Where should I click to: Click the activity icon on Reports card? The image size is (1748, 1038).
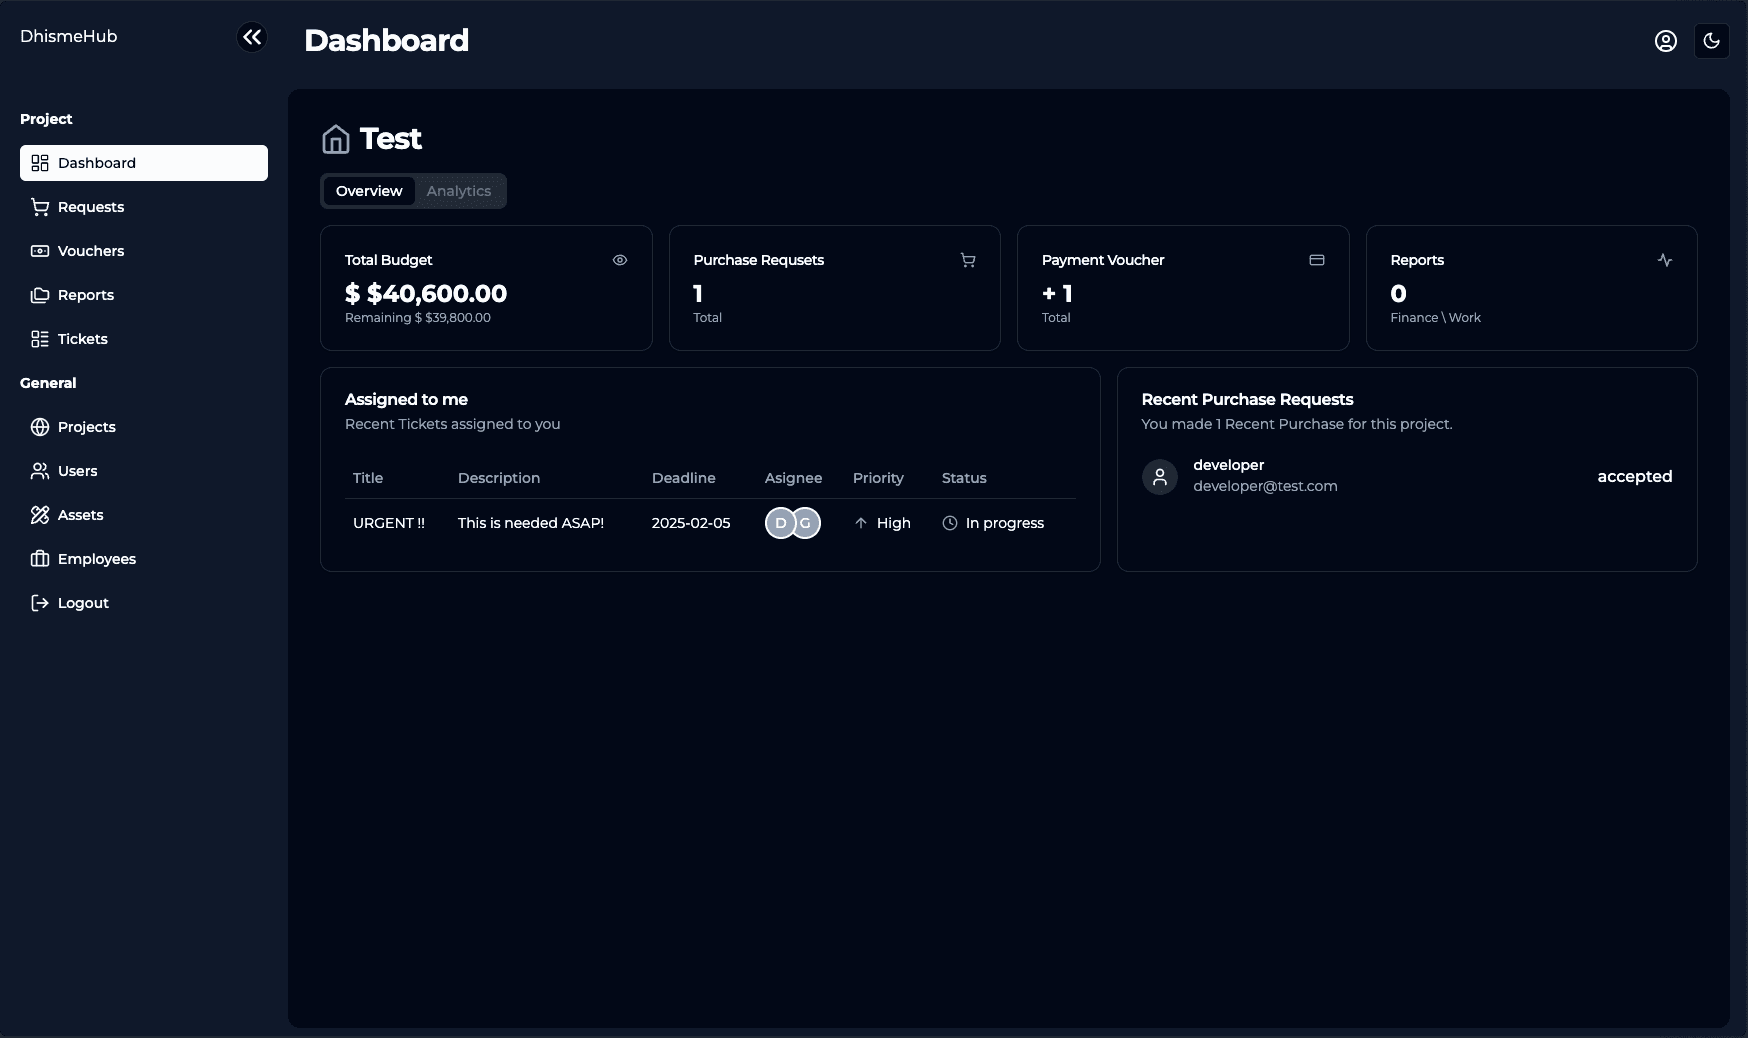1665,260
